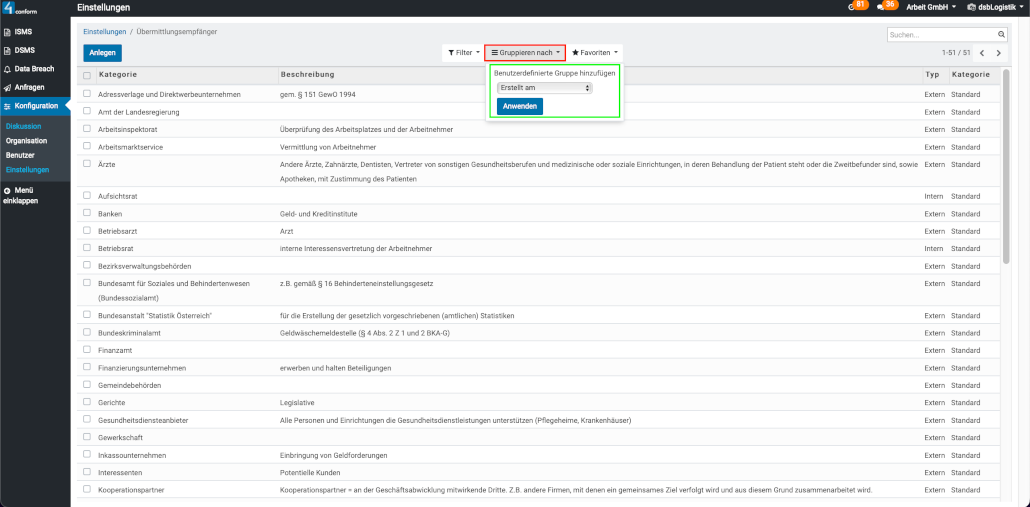The width and height of the screenshot is (1030, 507).
Task: Check the Arbeitsinspektorat row checkbox
Action: pos(87,129)
